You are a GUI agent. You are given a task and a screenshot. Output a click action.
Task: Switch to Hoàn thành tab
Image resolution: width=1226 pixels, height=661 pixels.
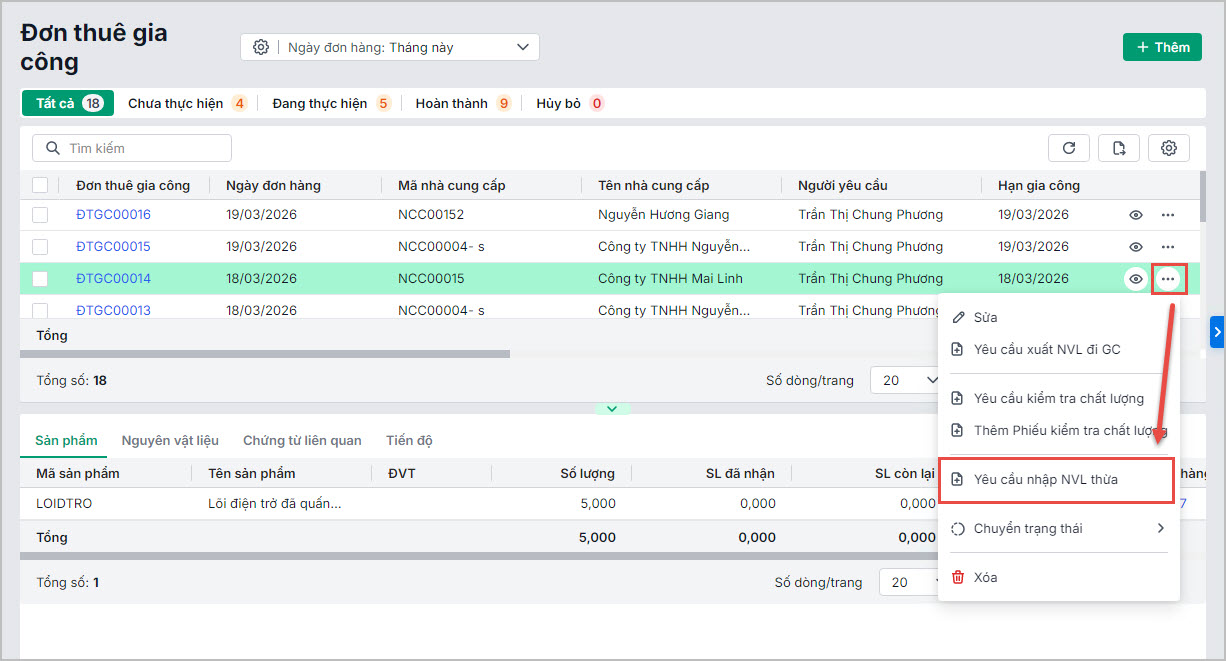click(x=463, y=103)
